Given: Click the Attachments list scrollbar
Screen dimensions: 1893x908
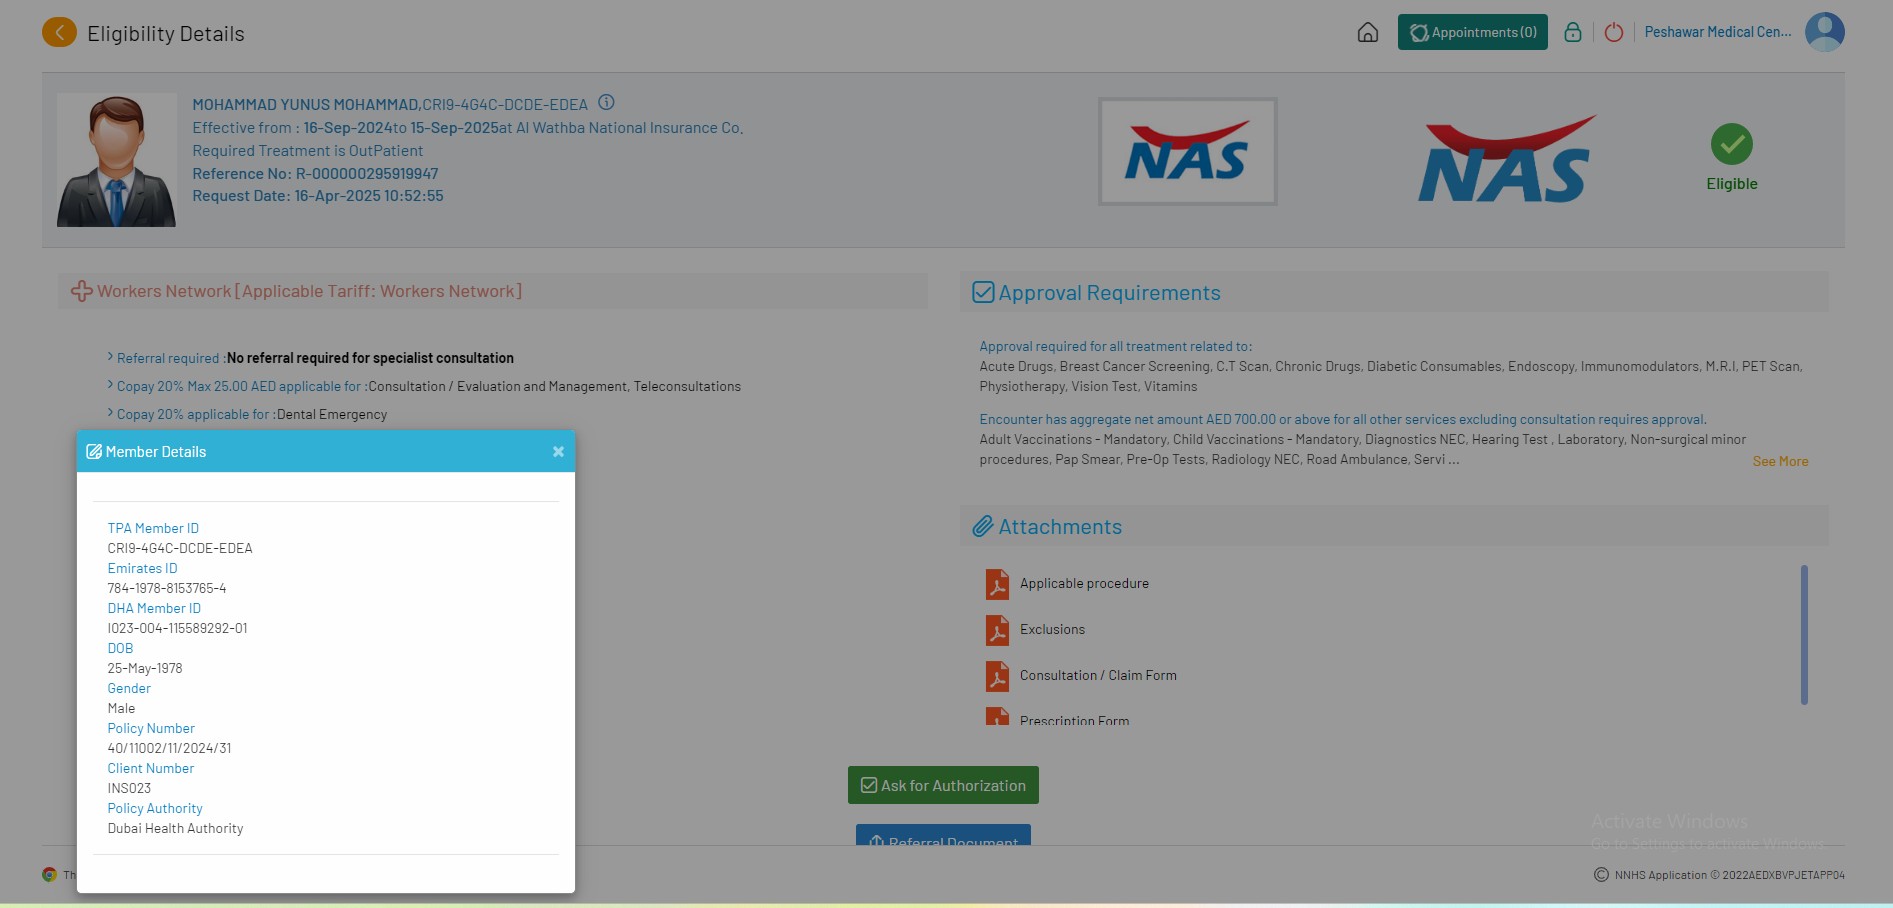Looking at the screenshot, I should tap(1804, 635).
